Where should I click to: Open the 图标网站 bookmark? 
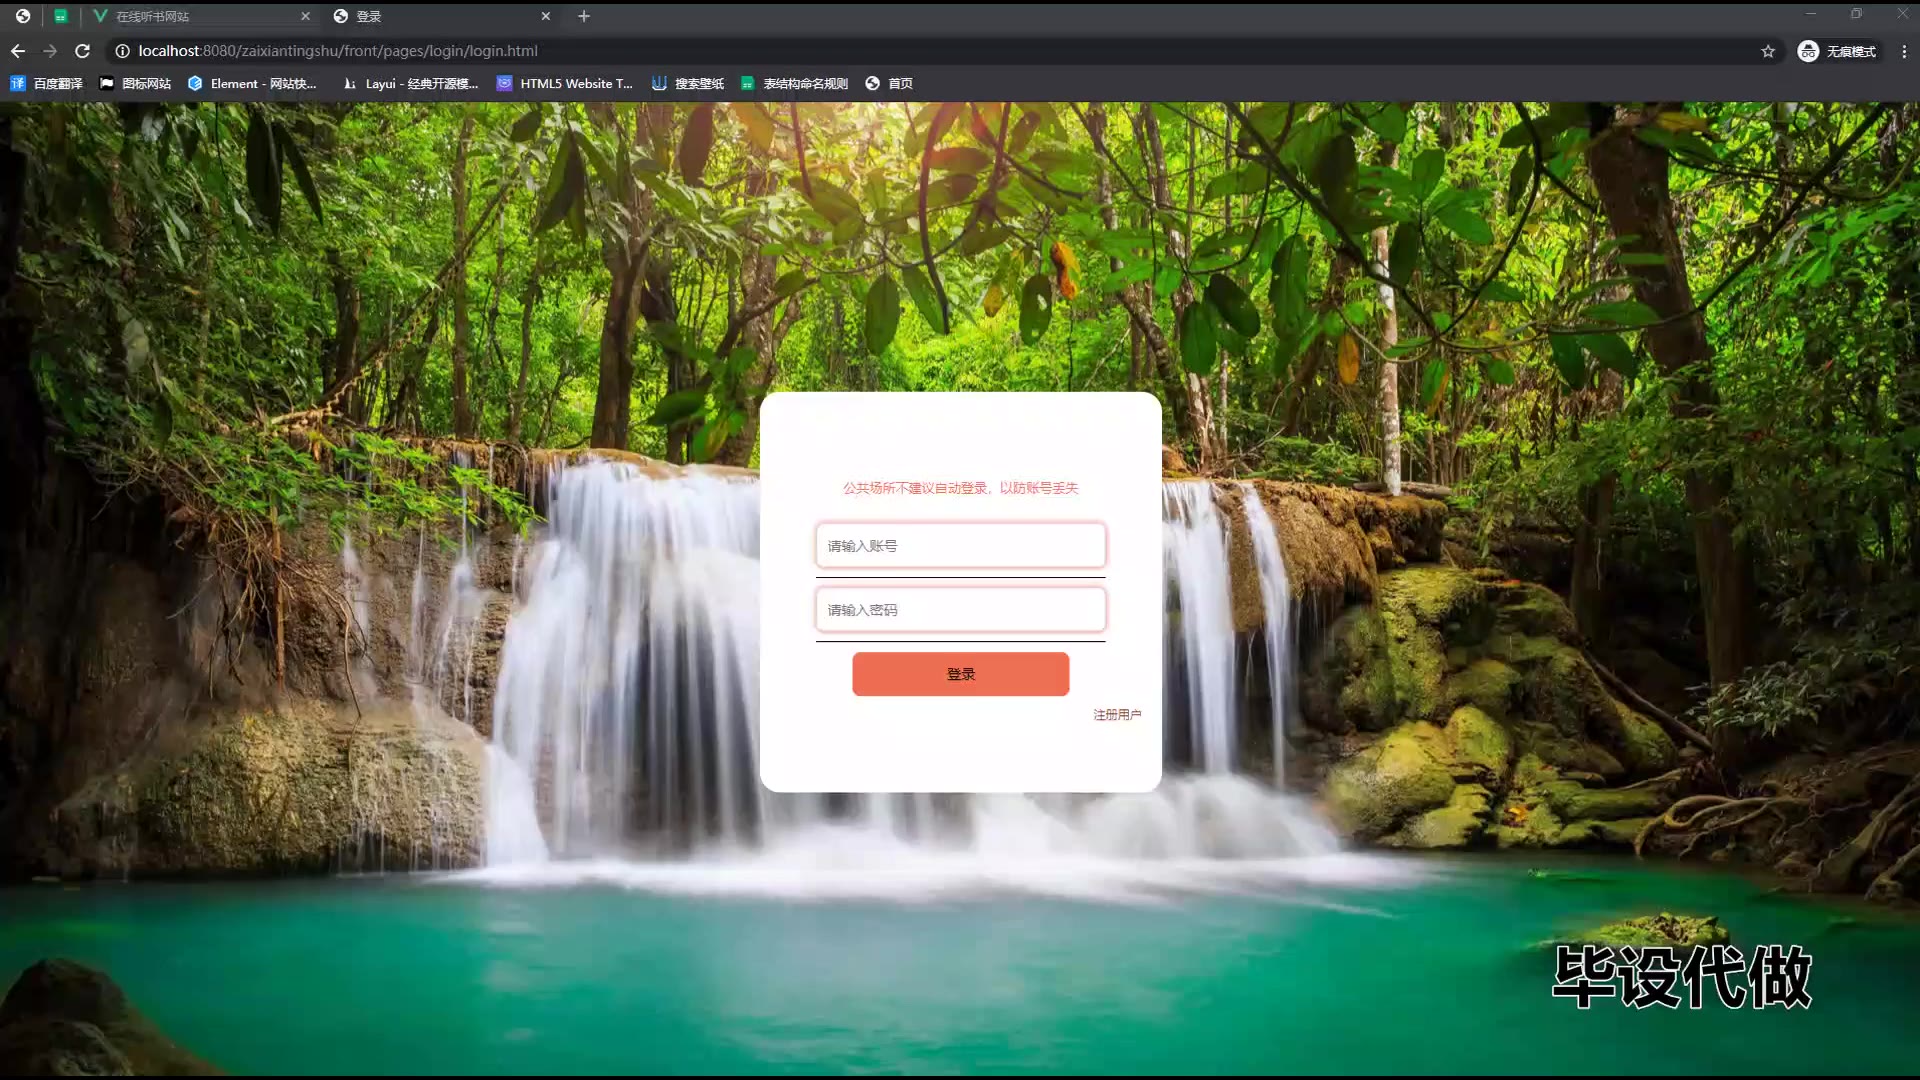coord(135,83)
